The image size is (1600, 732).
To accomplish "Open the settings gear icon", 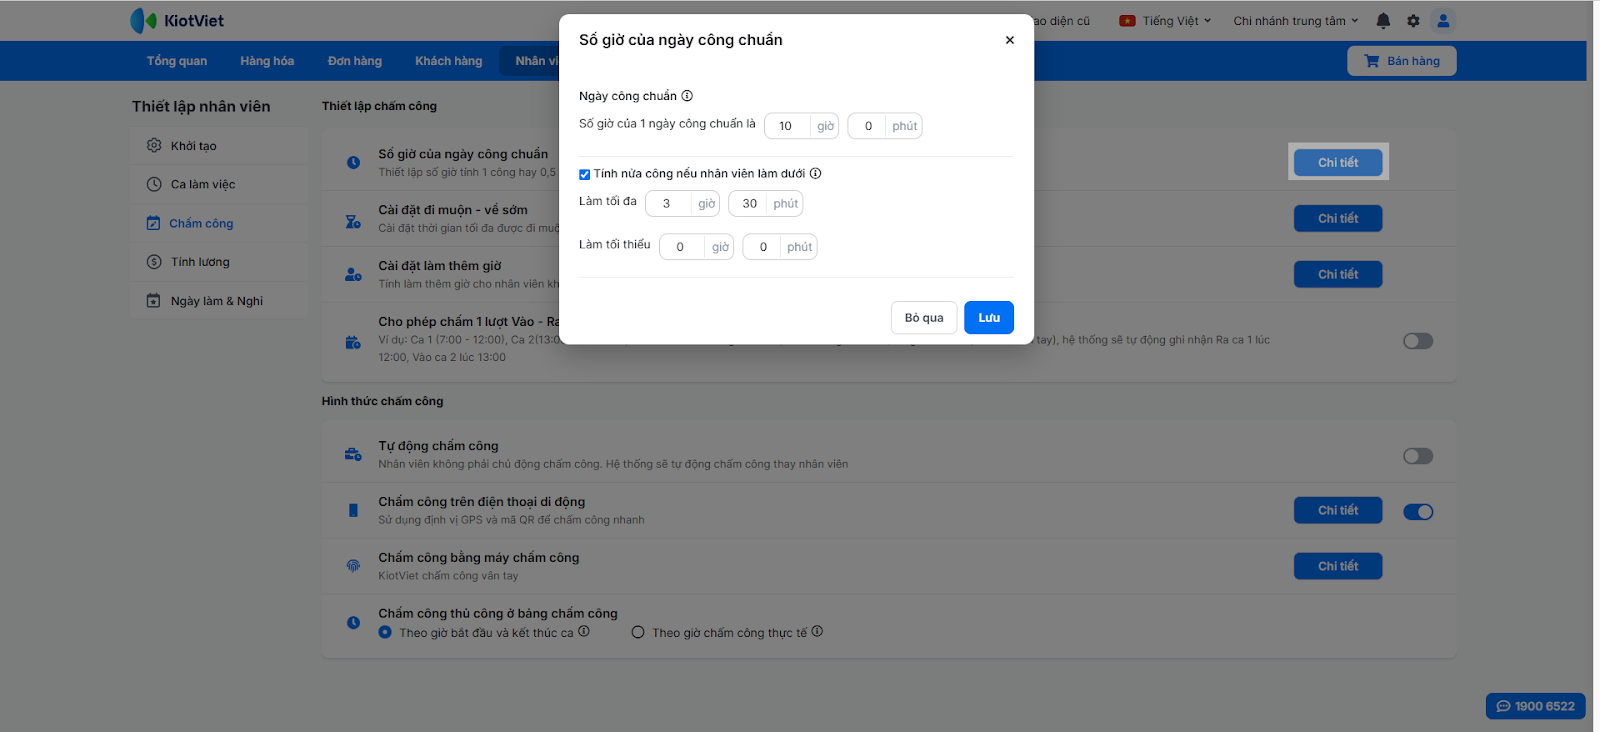I will 1413,21.
